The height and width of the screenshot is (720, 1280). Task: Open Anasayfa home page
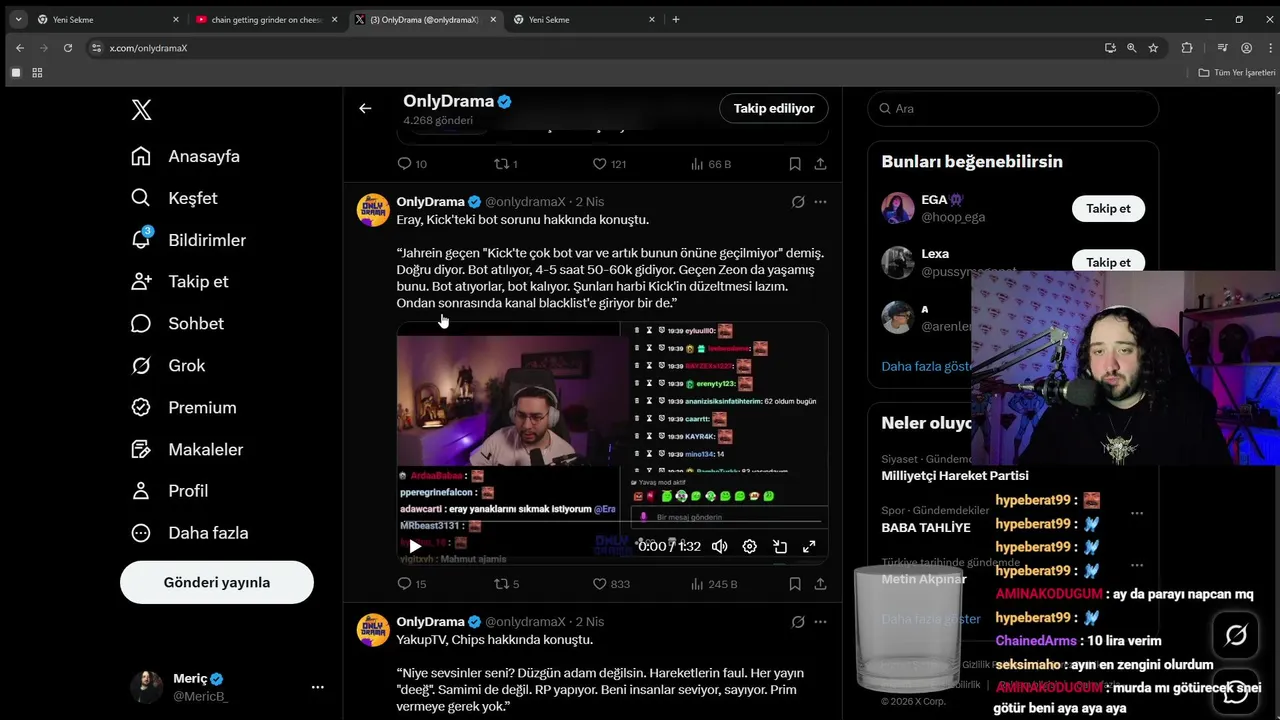coord(186,156)
